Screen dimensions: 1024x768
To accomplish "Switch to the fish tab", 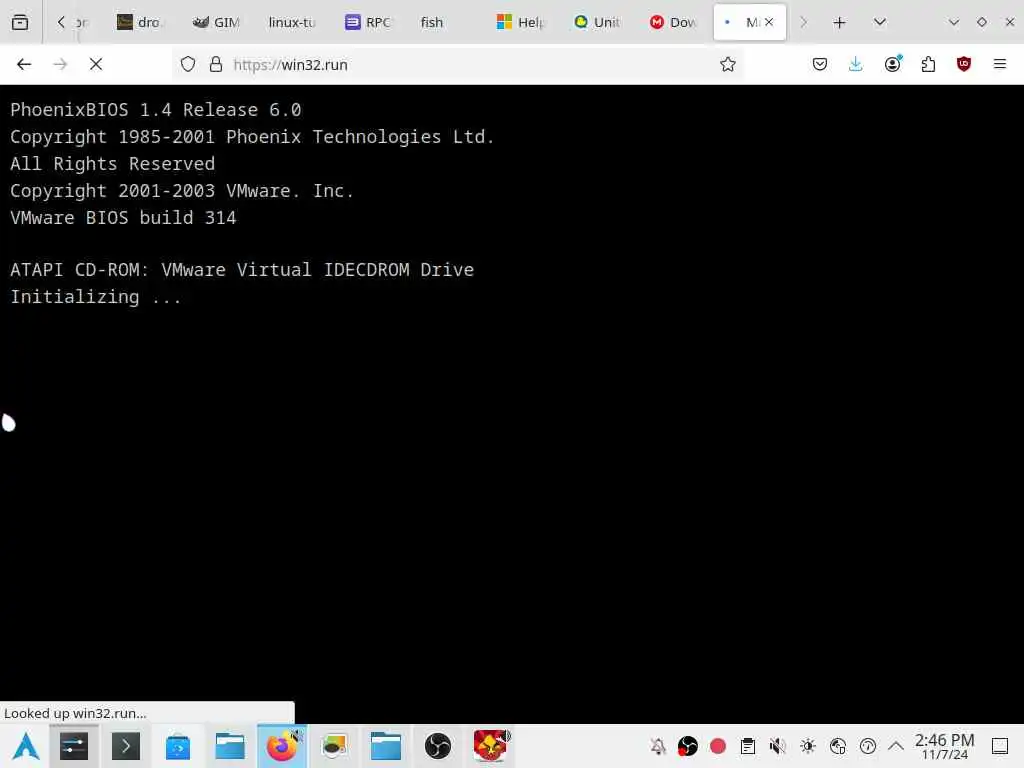I will pyautogui.click(x=432, y=22).
